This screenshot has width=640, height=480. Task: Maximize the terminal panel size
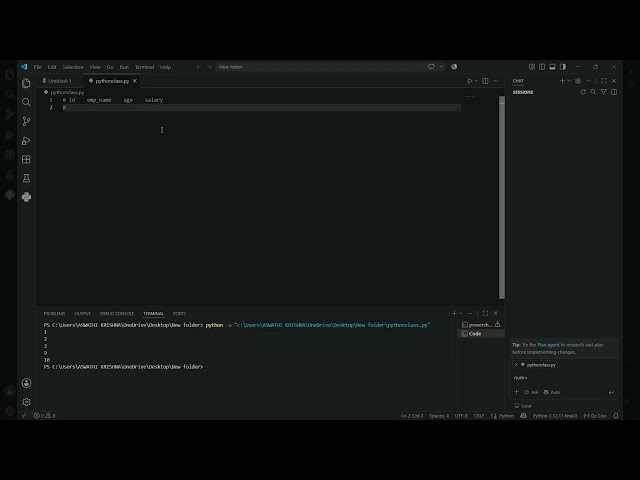485,313
